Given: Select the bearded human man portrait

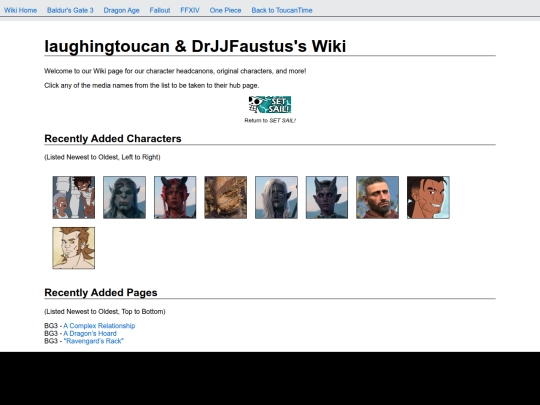Looking at the screenshot, I should coord(377,197).
